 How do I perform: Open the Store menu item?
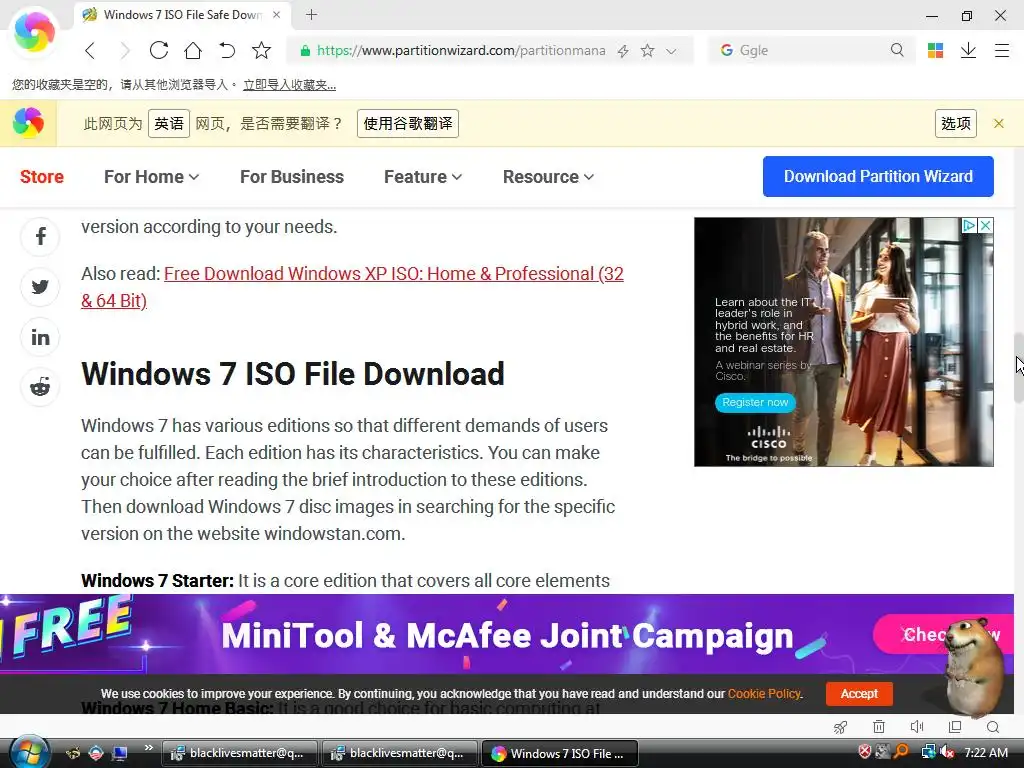42,176
